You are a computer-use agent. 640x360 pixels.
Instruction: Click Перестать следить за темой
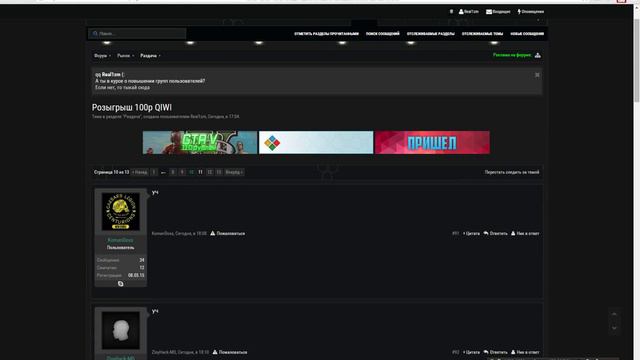(512, 172)
